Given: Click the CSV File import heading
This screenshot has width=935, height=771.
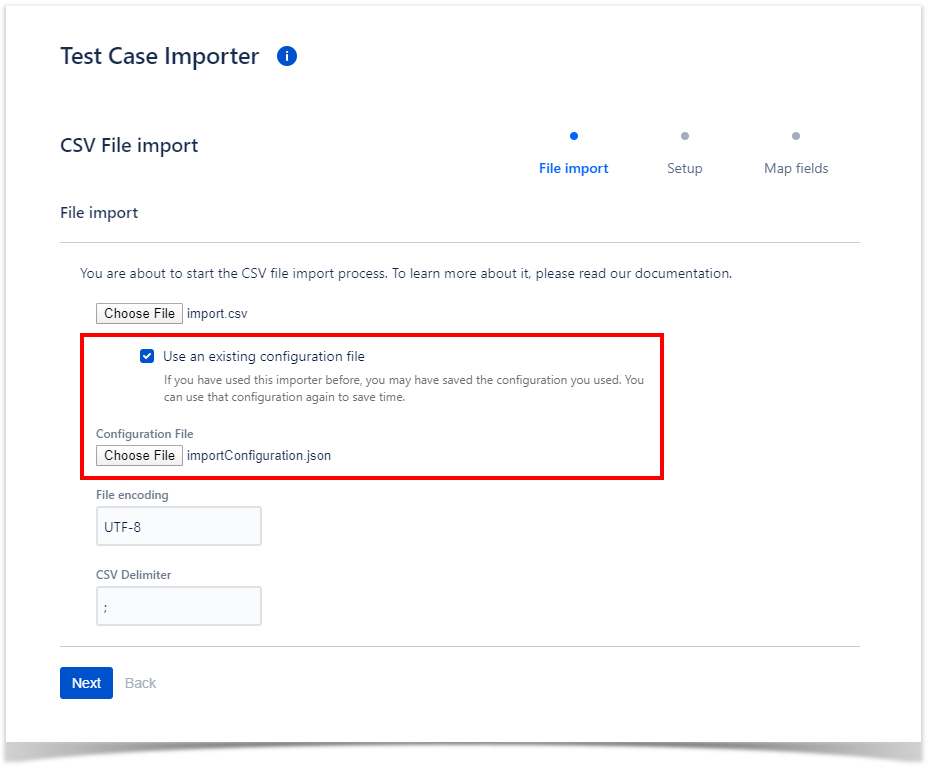Looking at the screenshot, I should (129, 145).
